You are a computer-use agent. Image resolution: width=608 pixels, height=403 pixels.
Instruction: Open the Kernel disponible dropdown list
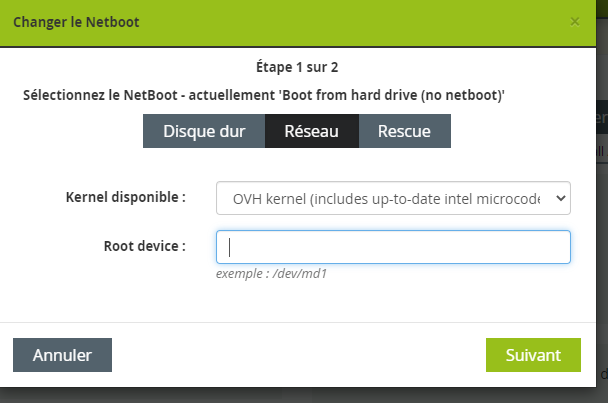pyautogui.click(x=393, y=198)
